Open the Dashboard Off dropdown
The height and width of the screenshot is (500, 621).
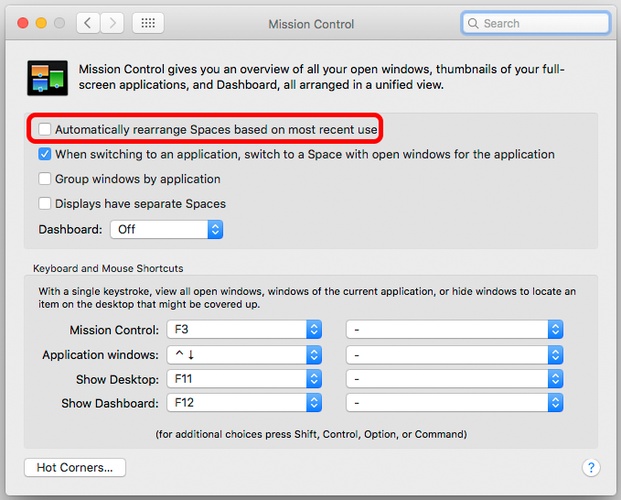[166, 229]
